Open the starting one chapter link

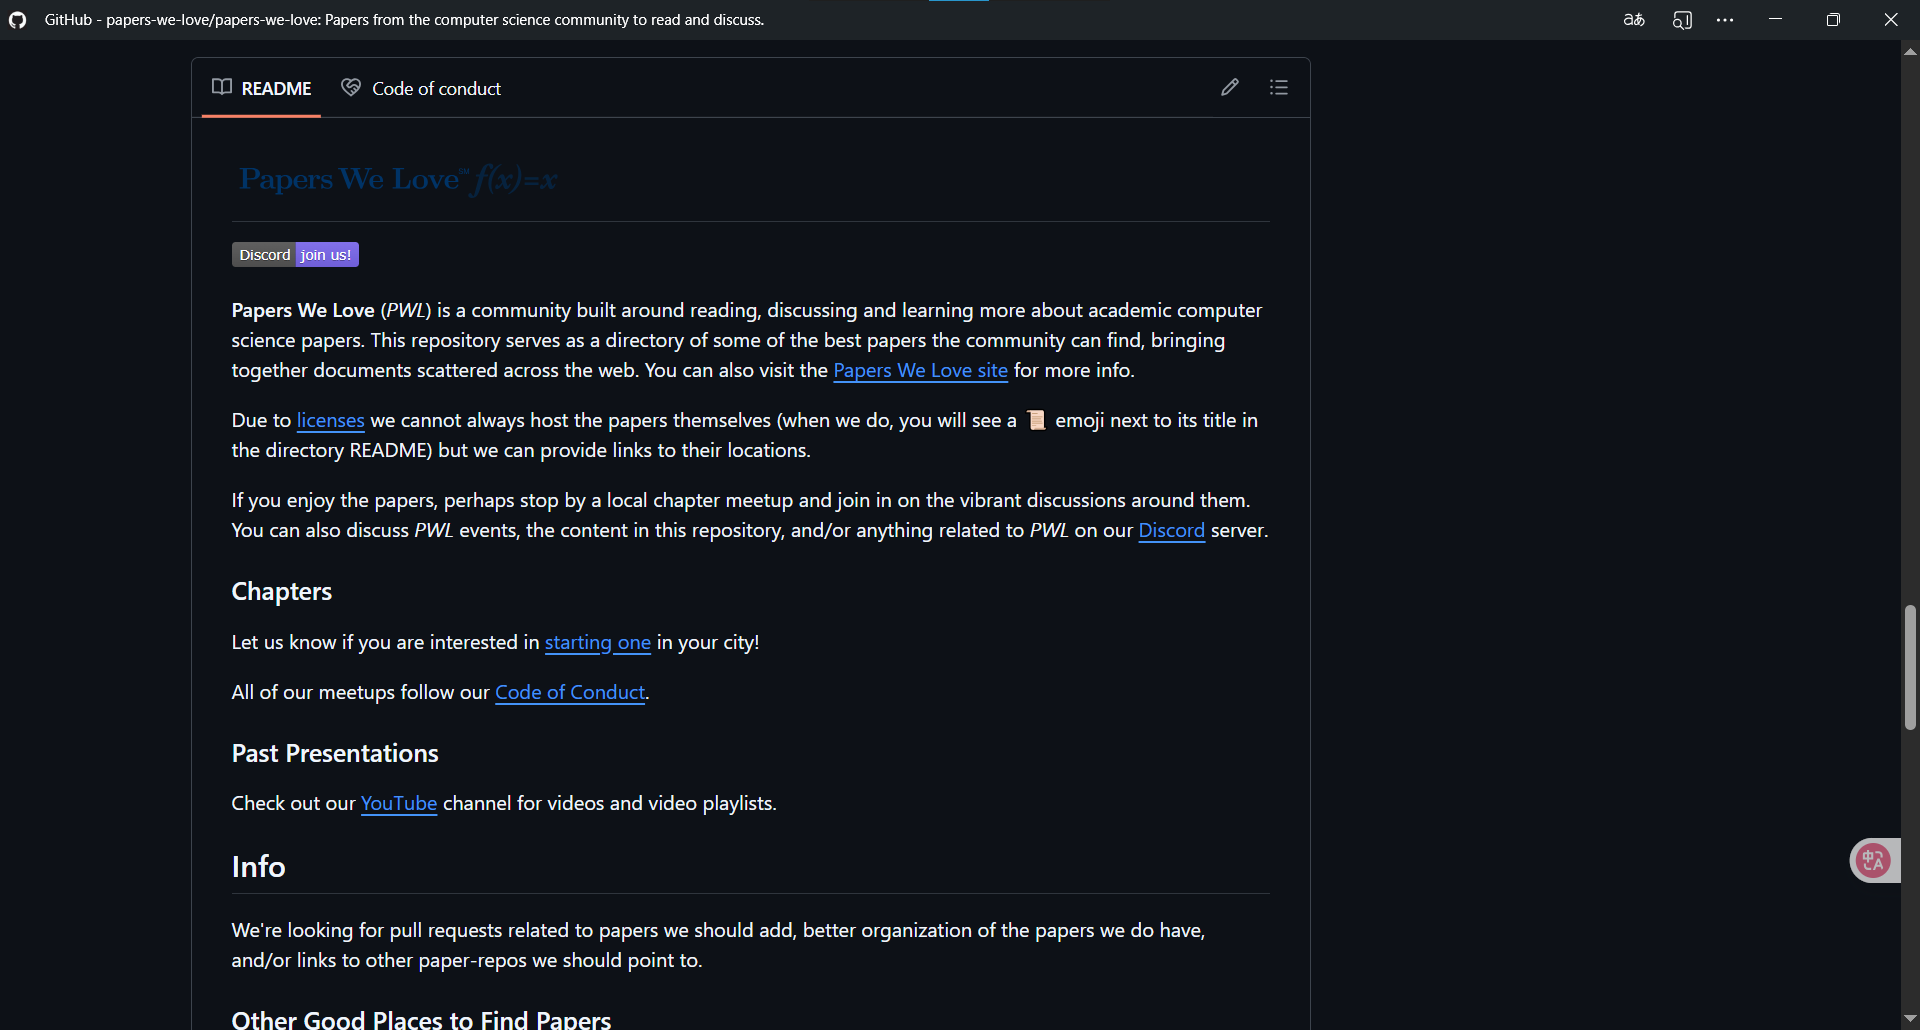(x=597, y=642)
